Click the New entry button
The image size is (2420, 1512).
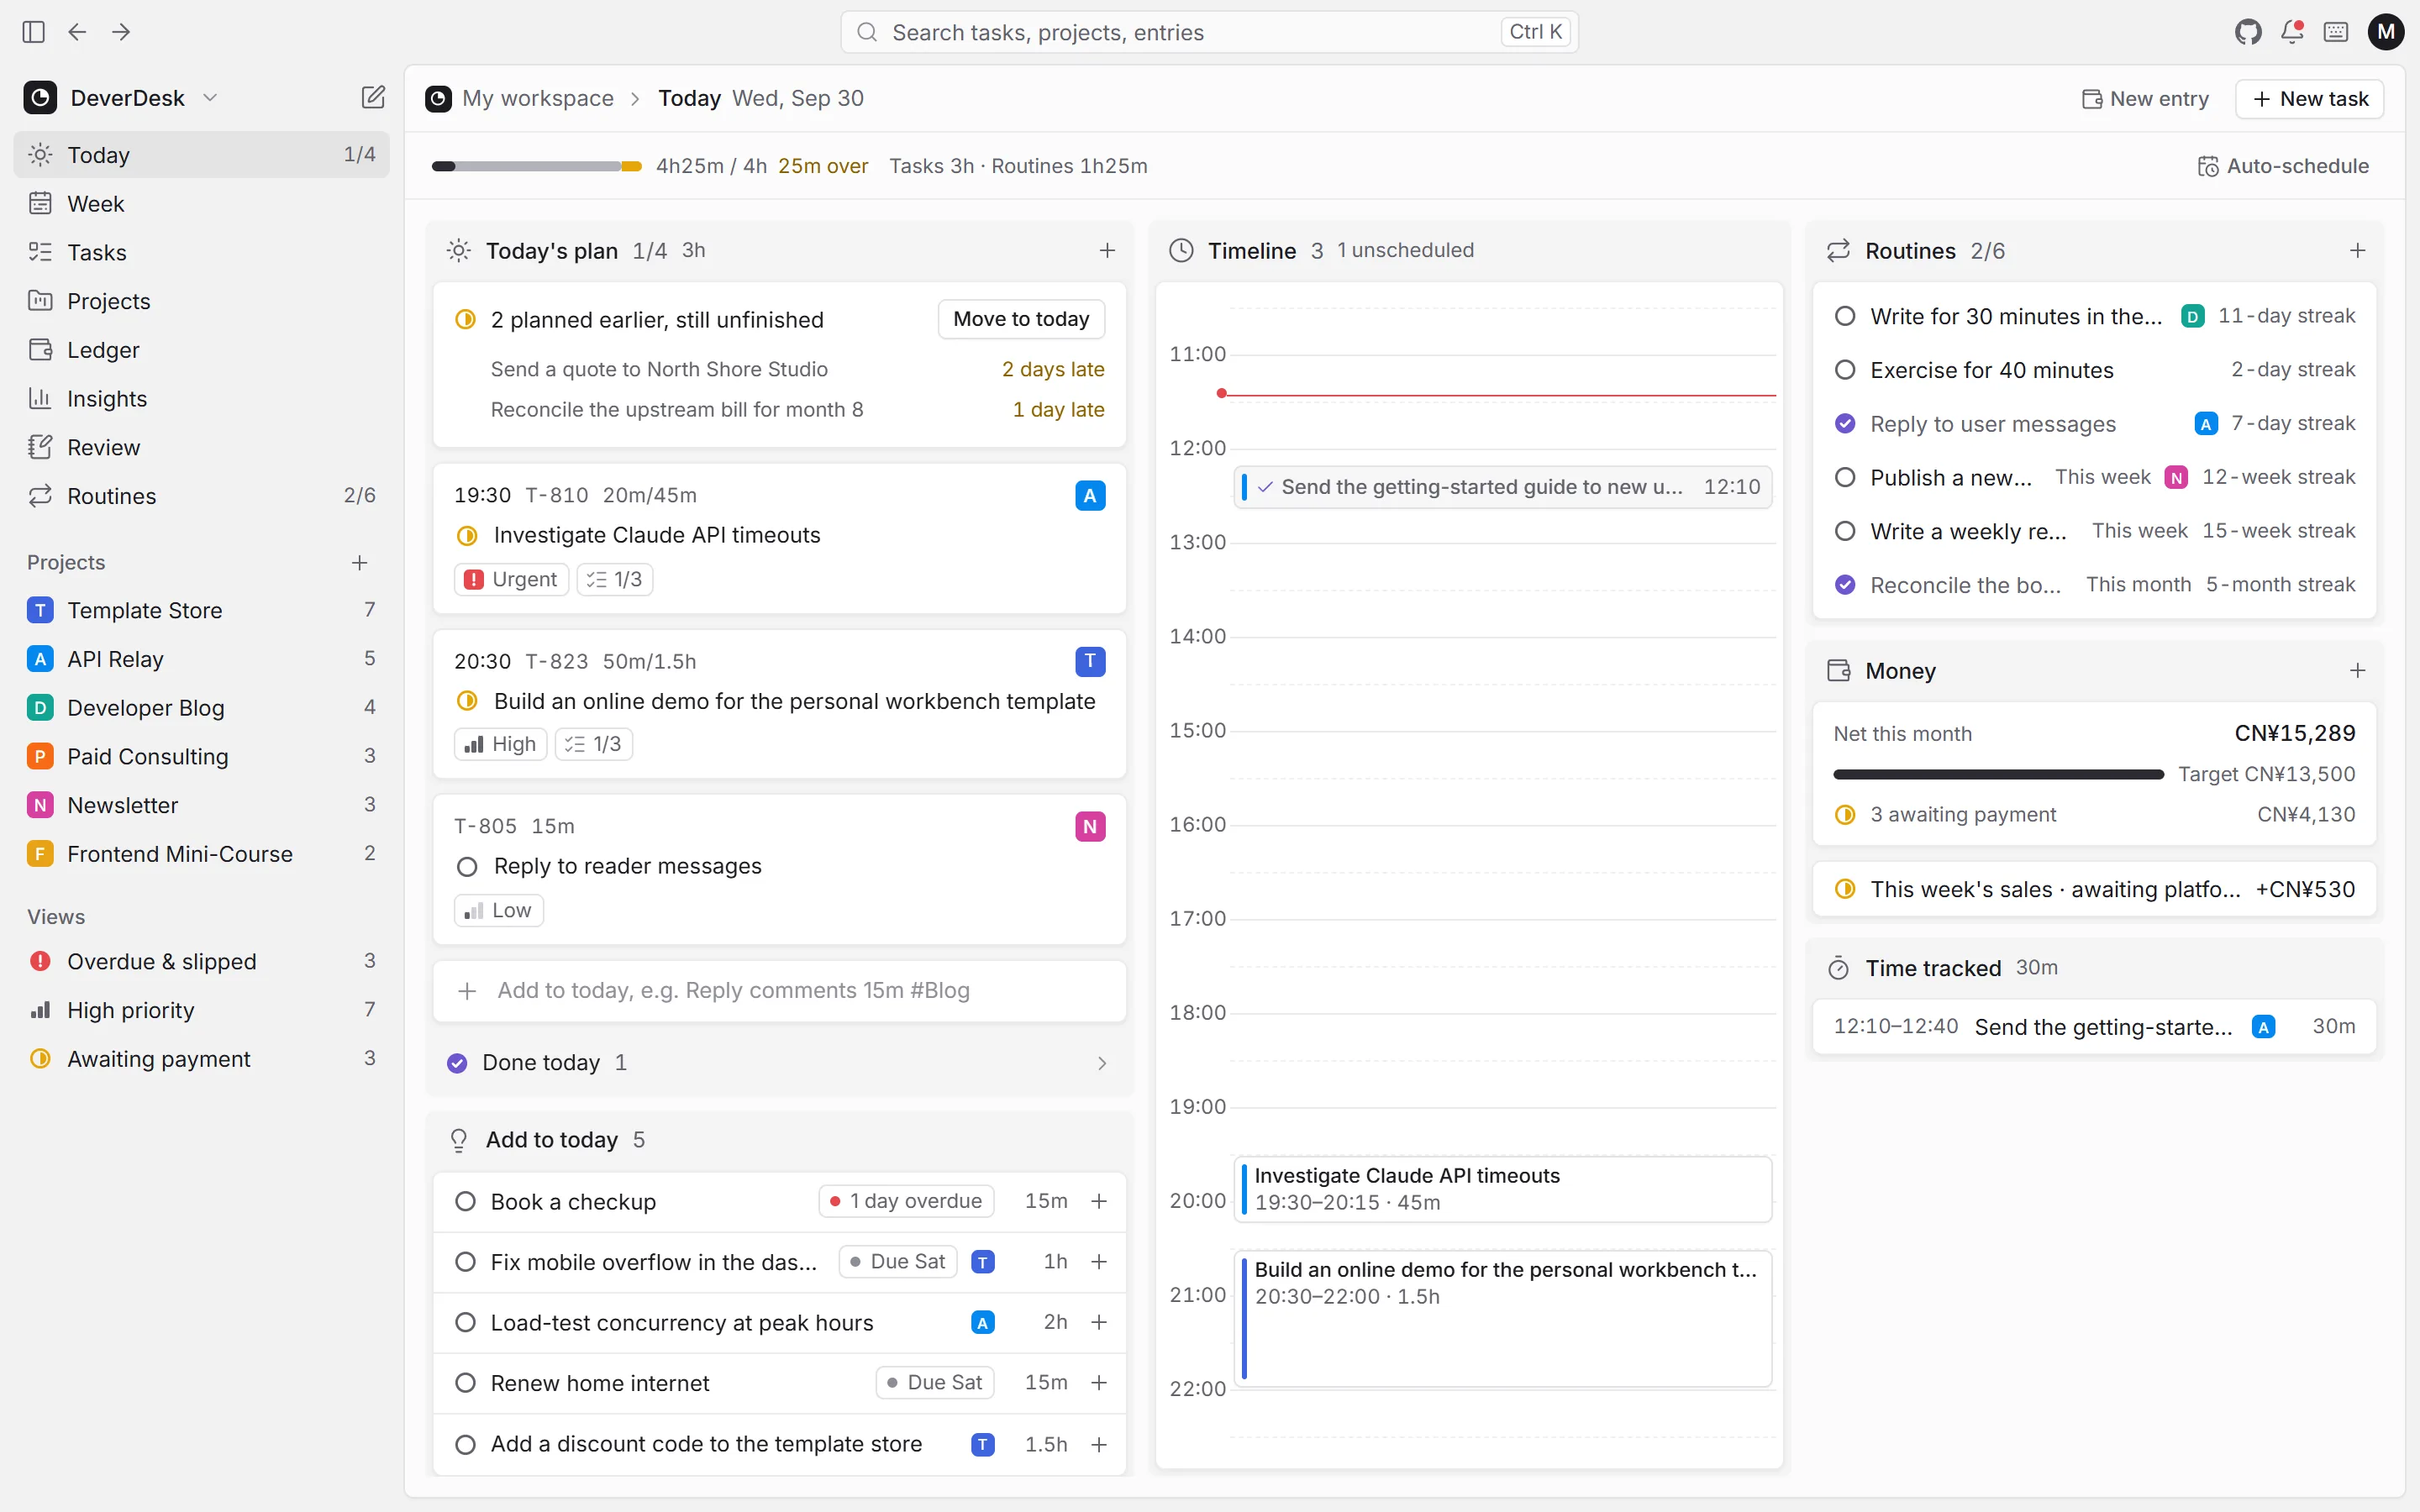tap(2145, 98)
